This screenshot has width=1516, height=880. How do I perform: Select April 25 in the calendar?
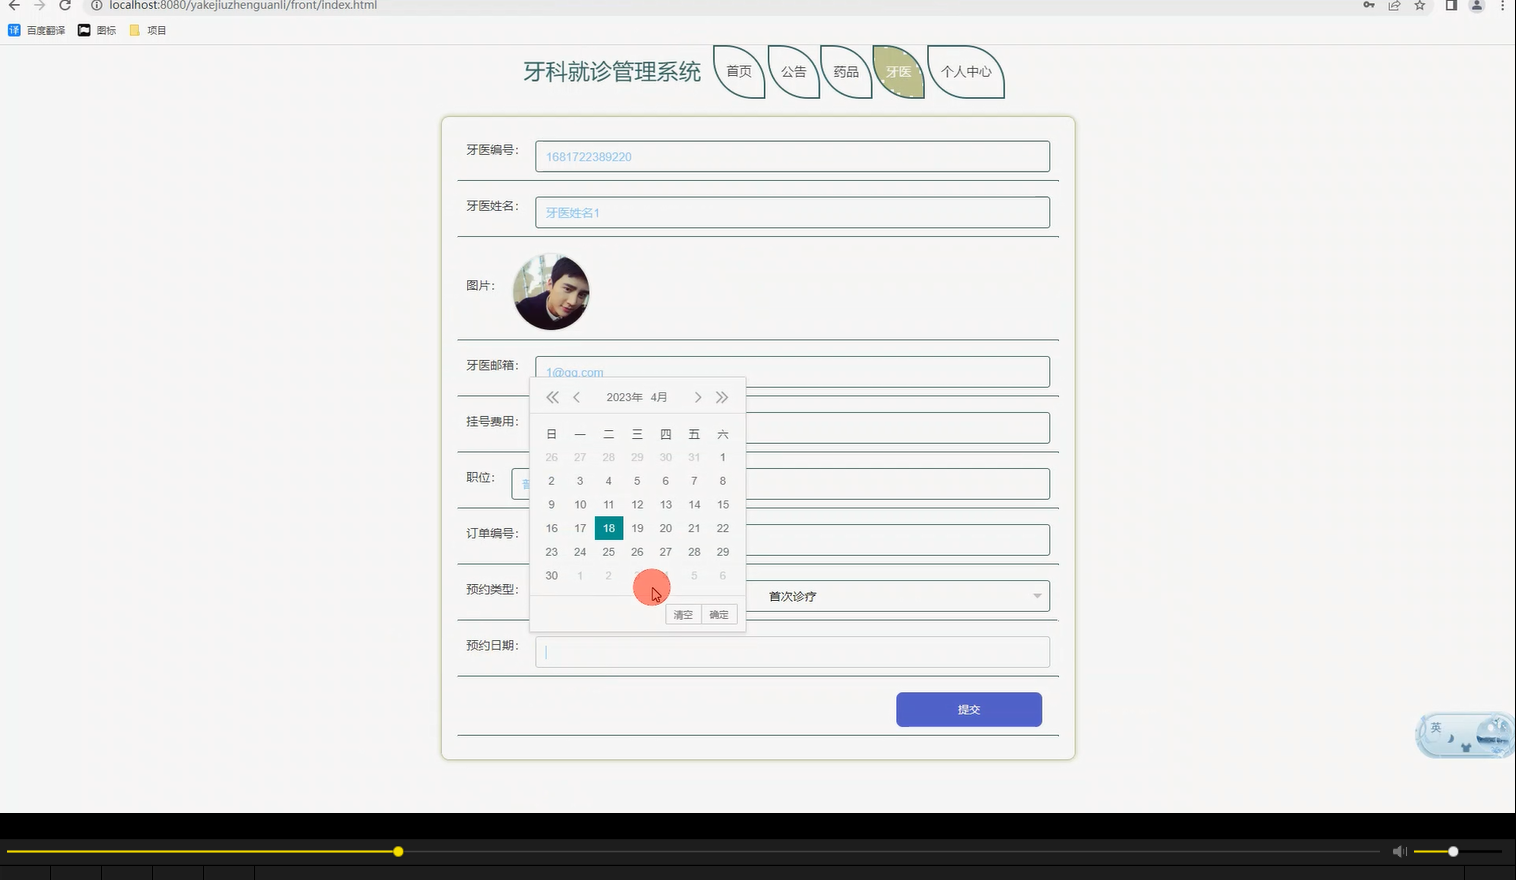tap(608, 551)
